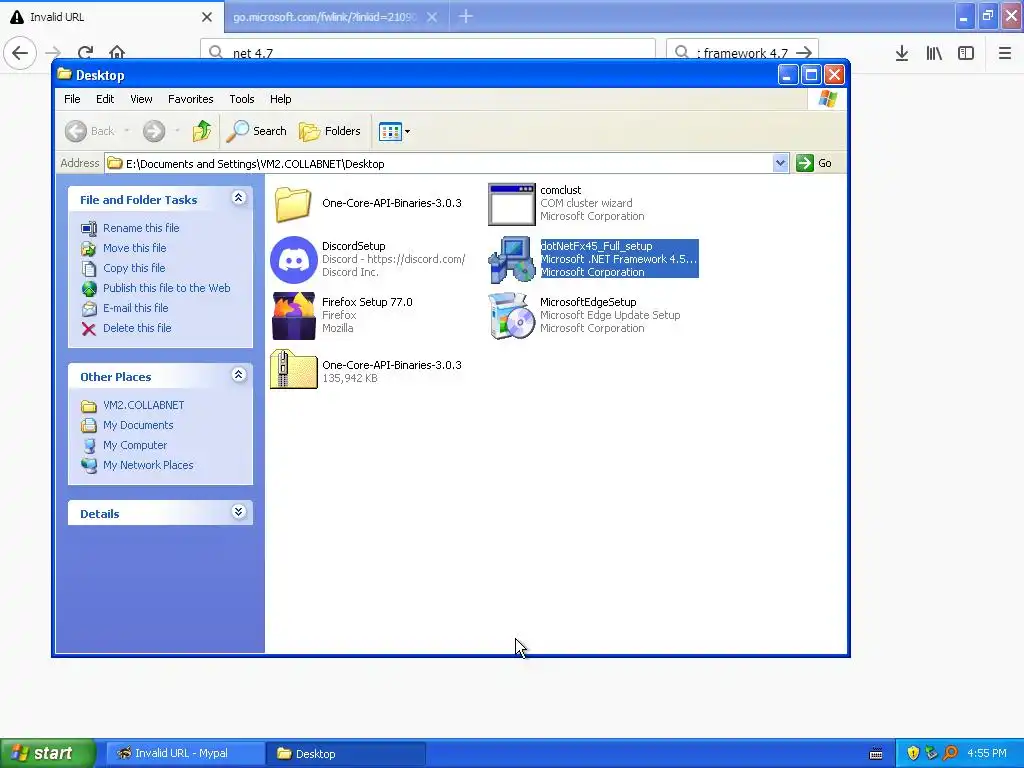Viewport: 1024px width, 768px height.
Task: Click Rename this file link
Action: click(141, 228)
